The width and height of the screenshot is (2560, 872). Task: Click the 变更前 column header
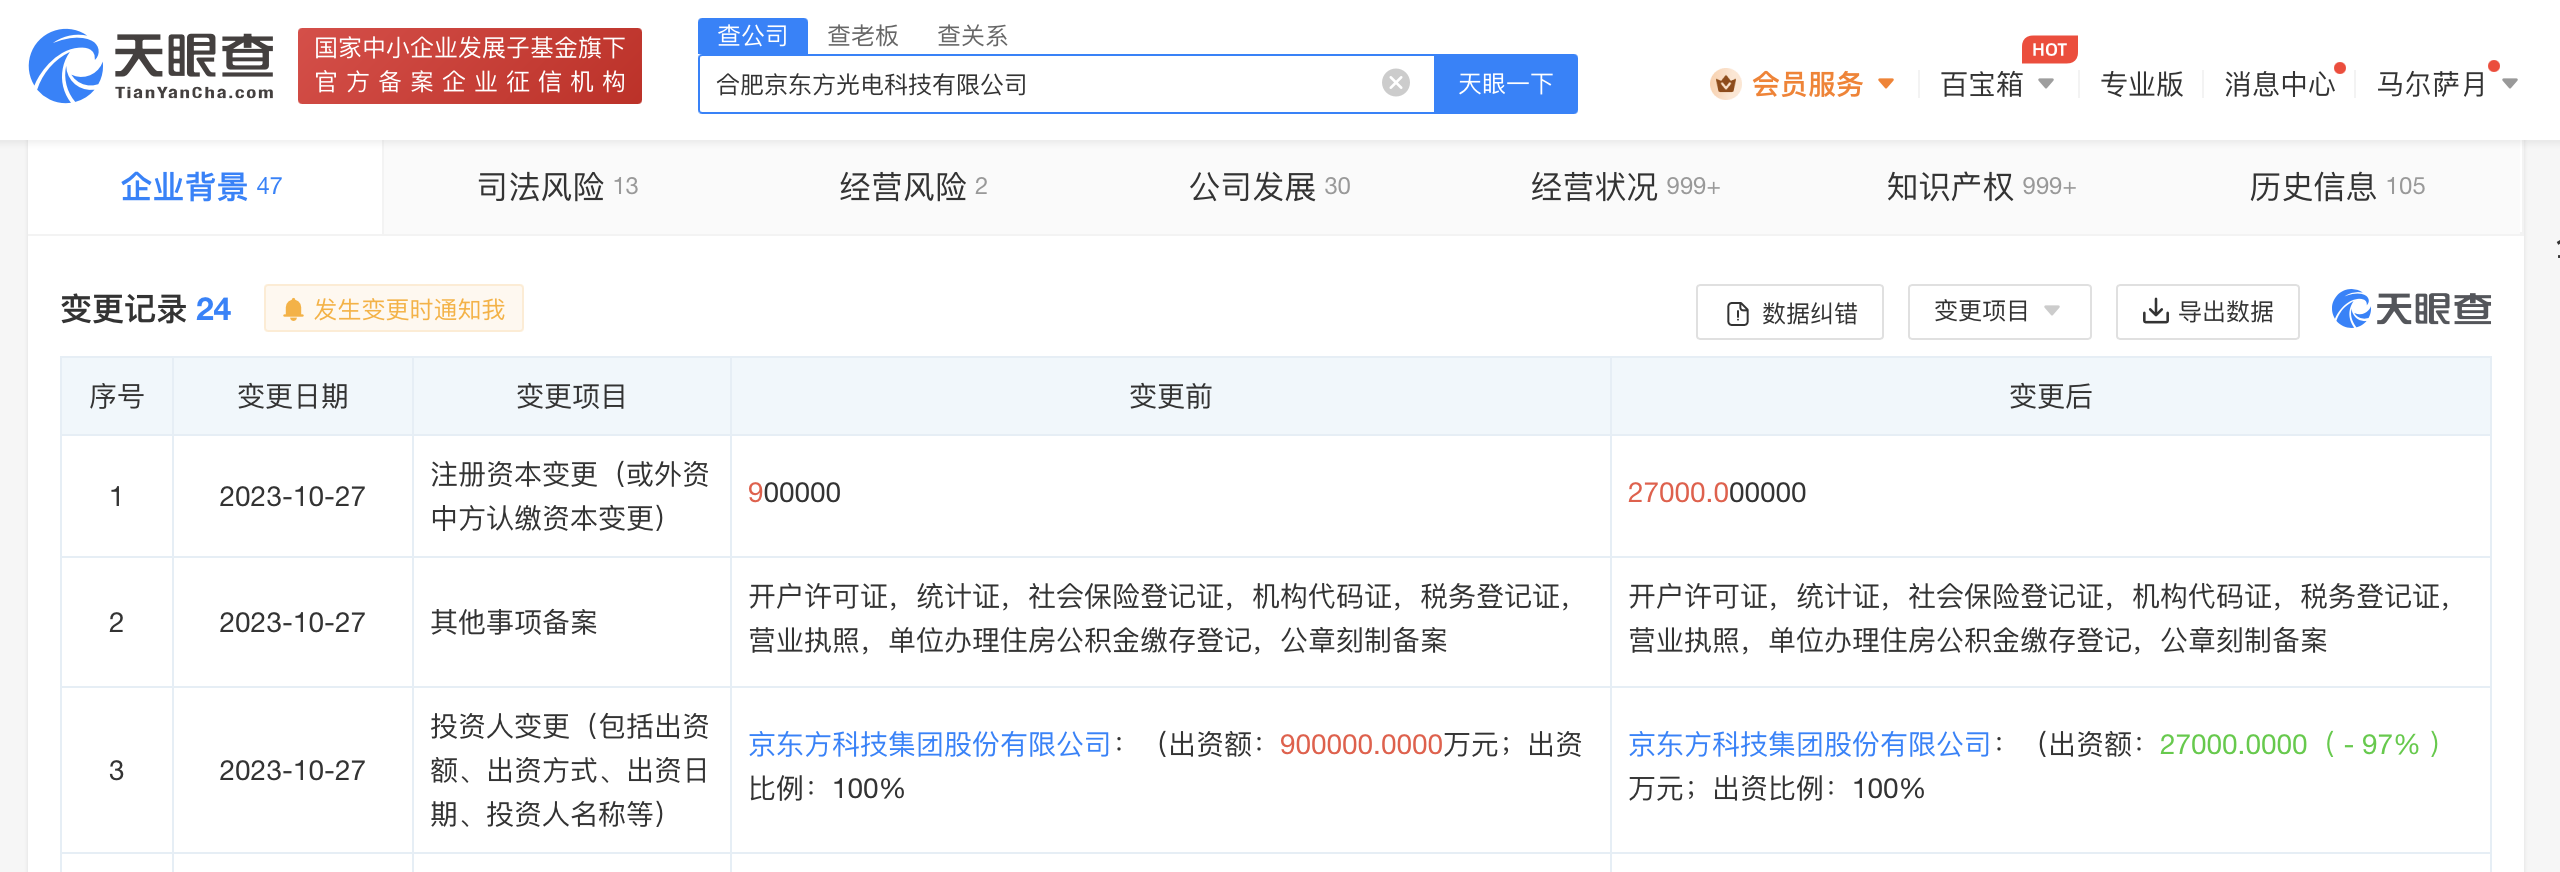[1170, 397]
